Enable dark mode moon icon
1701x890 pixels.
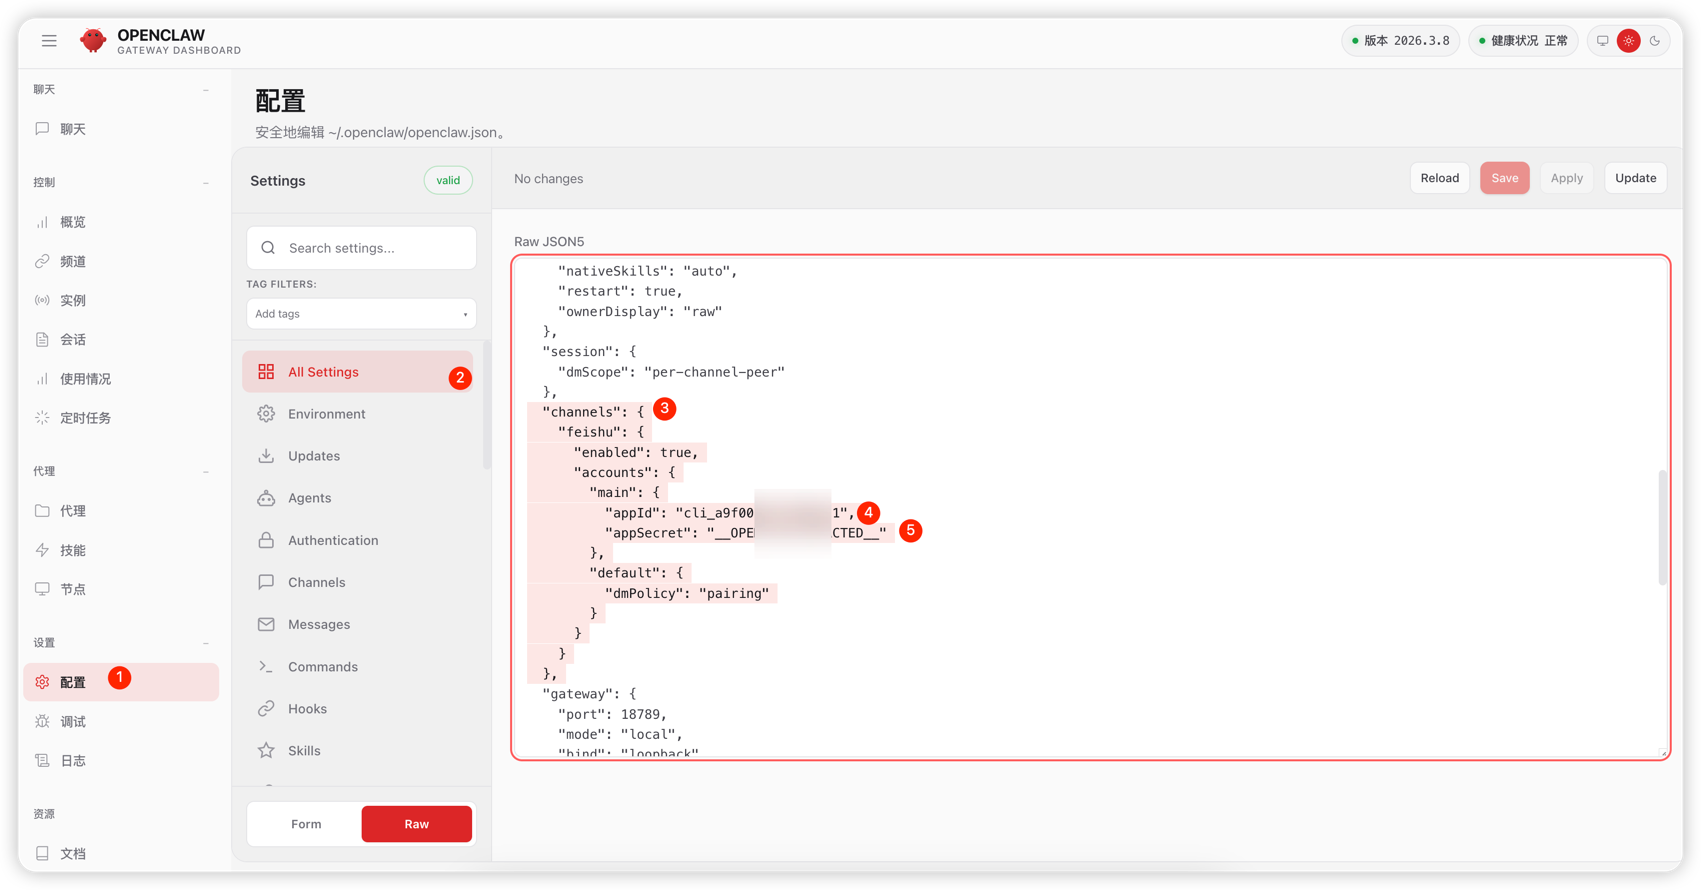[1655, 41]
